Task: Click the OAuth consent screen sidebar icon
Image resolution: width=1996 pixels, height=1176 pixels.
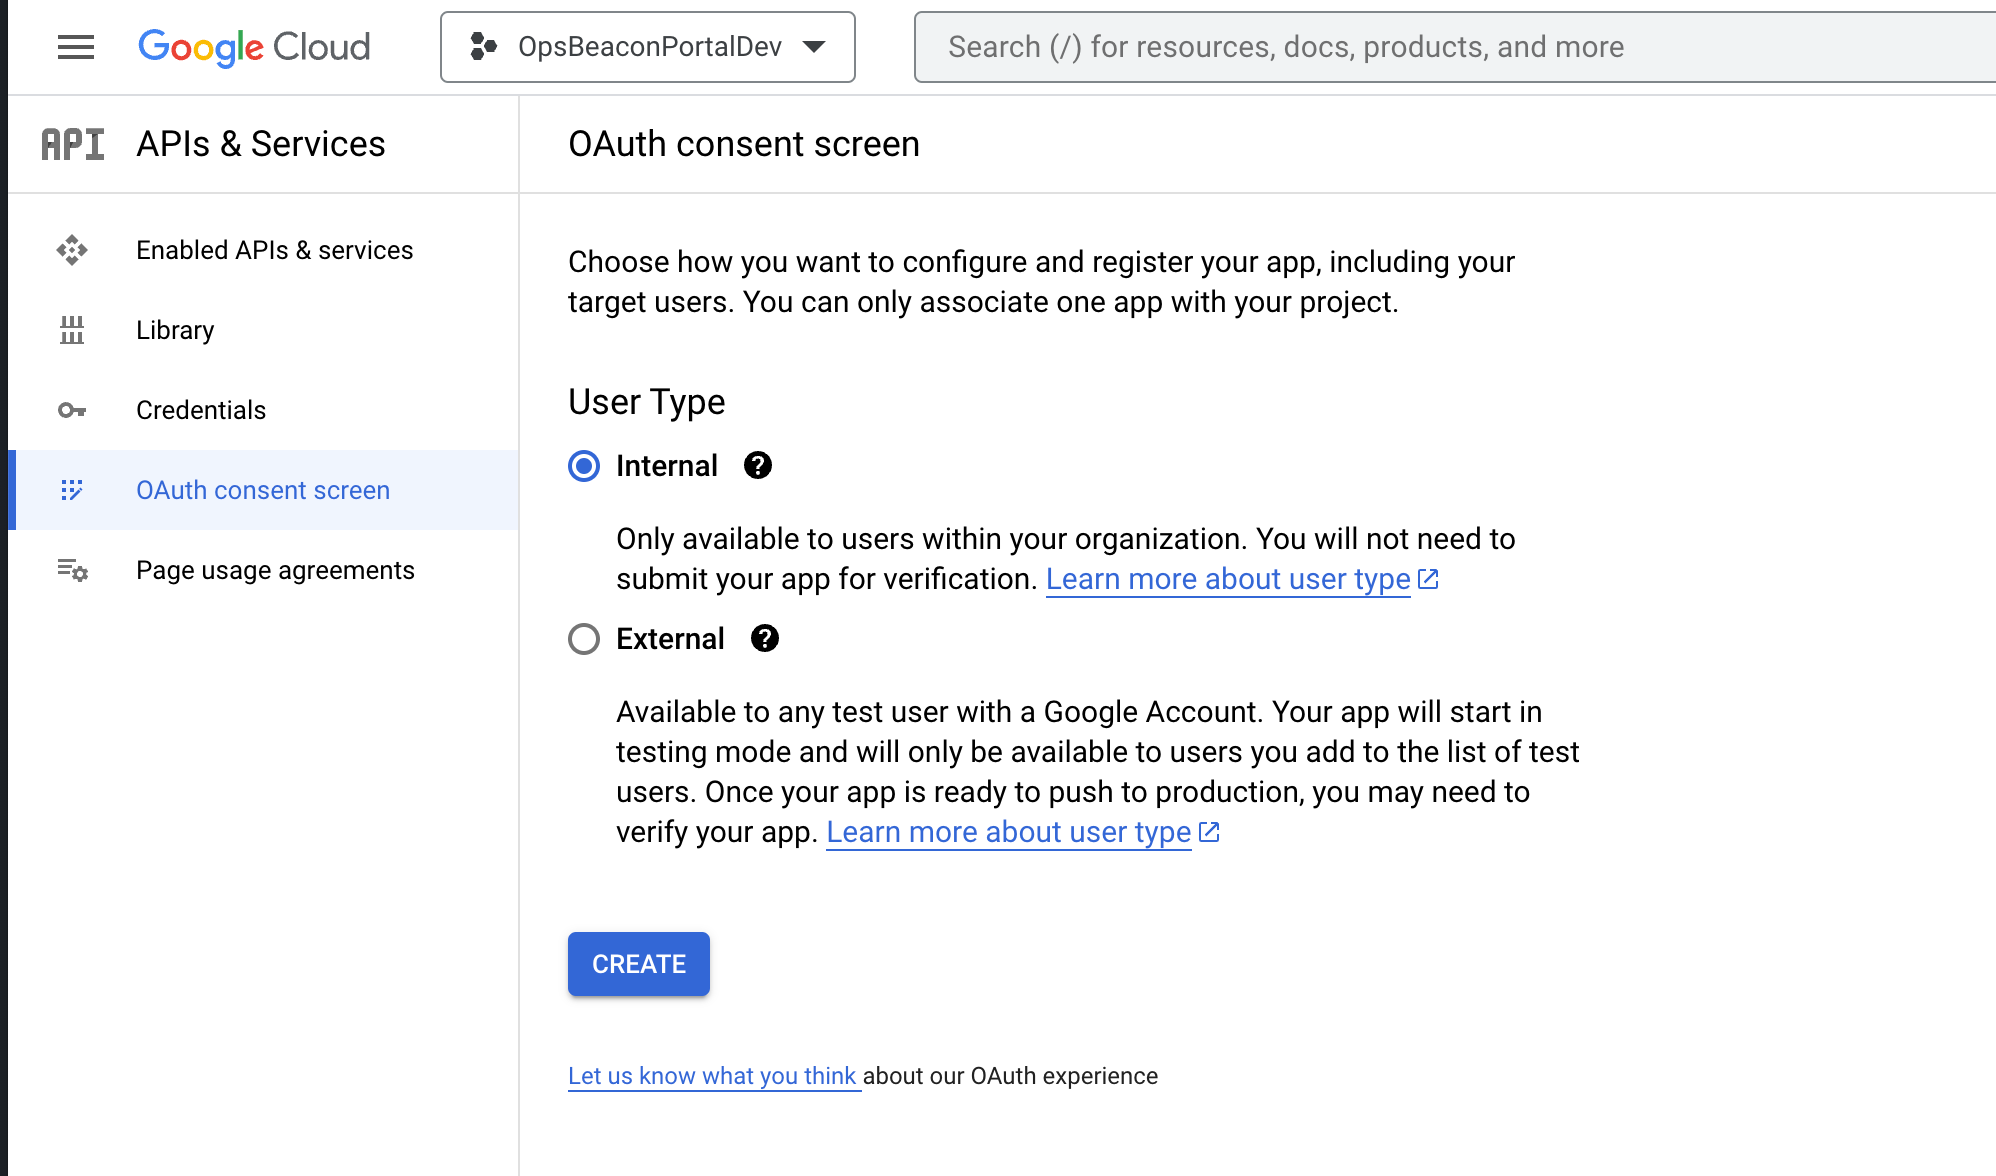Action: [x=72, y=490]
